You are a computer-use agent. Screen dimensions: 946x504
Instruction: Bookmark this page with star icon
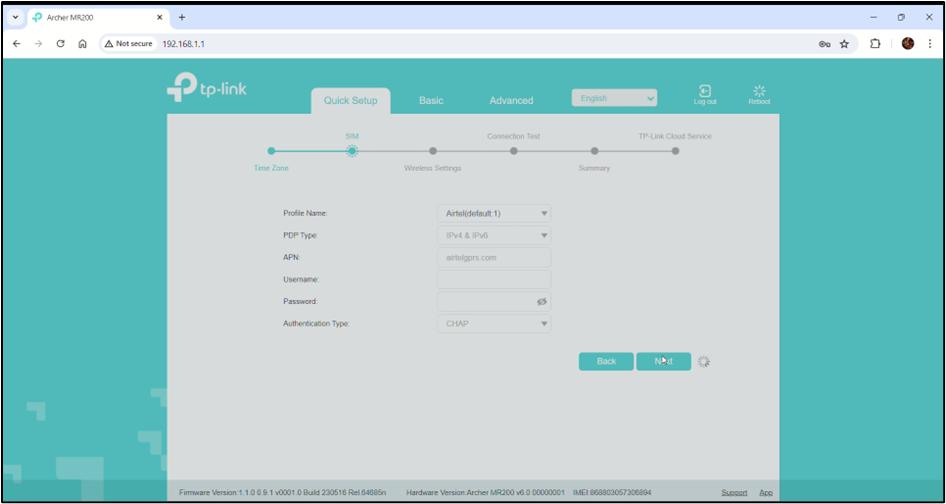click(x=844, y=44)
